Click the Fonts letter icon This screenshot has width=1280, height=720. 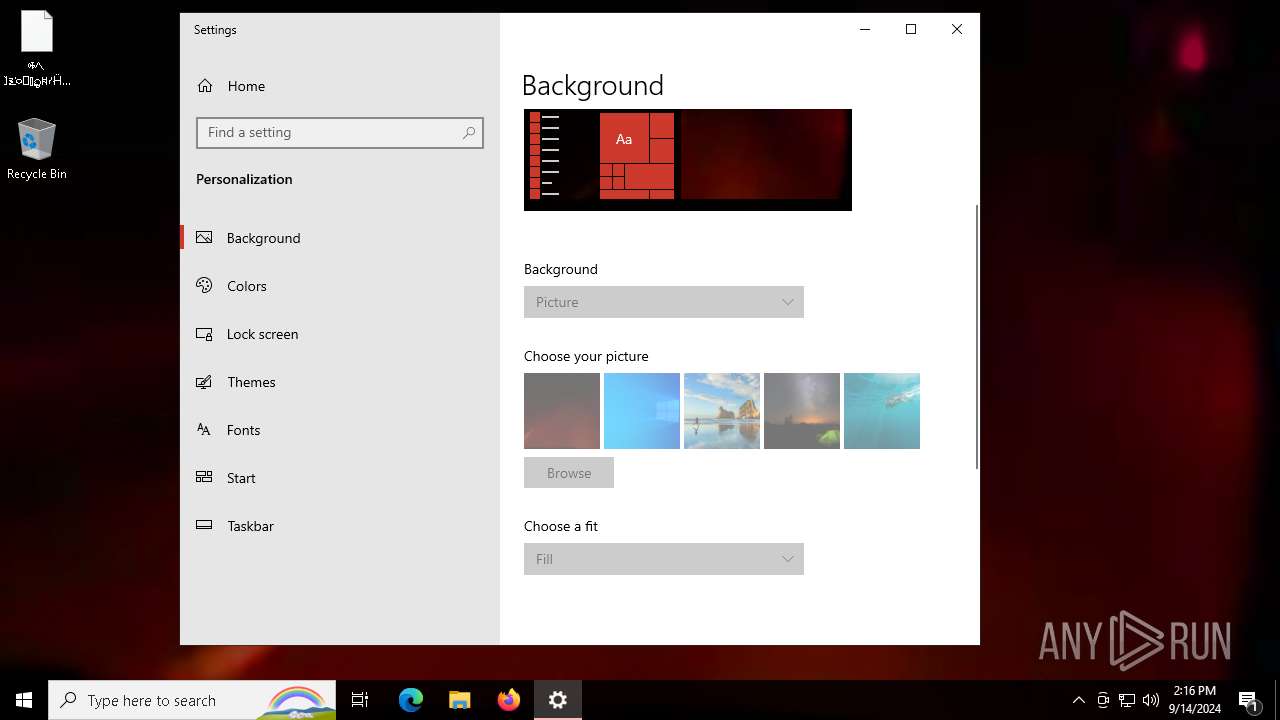coord(204,430)
